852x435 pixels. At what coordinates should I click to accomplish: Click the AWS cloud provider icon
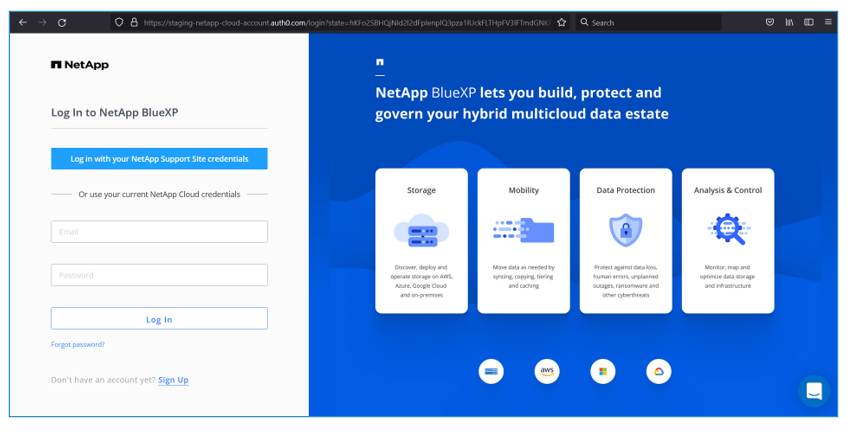tap(547, 371)
